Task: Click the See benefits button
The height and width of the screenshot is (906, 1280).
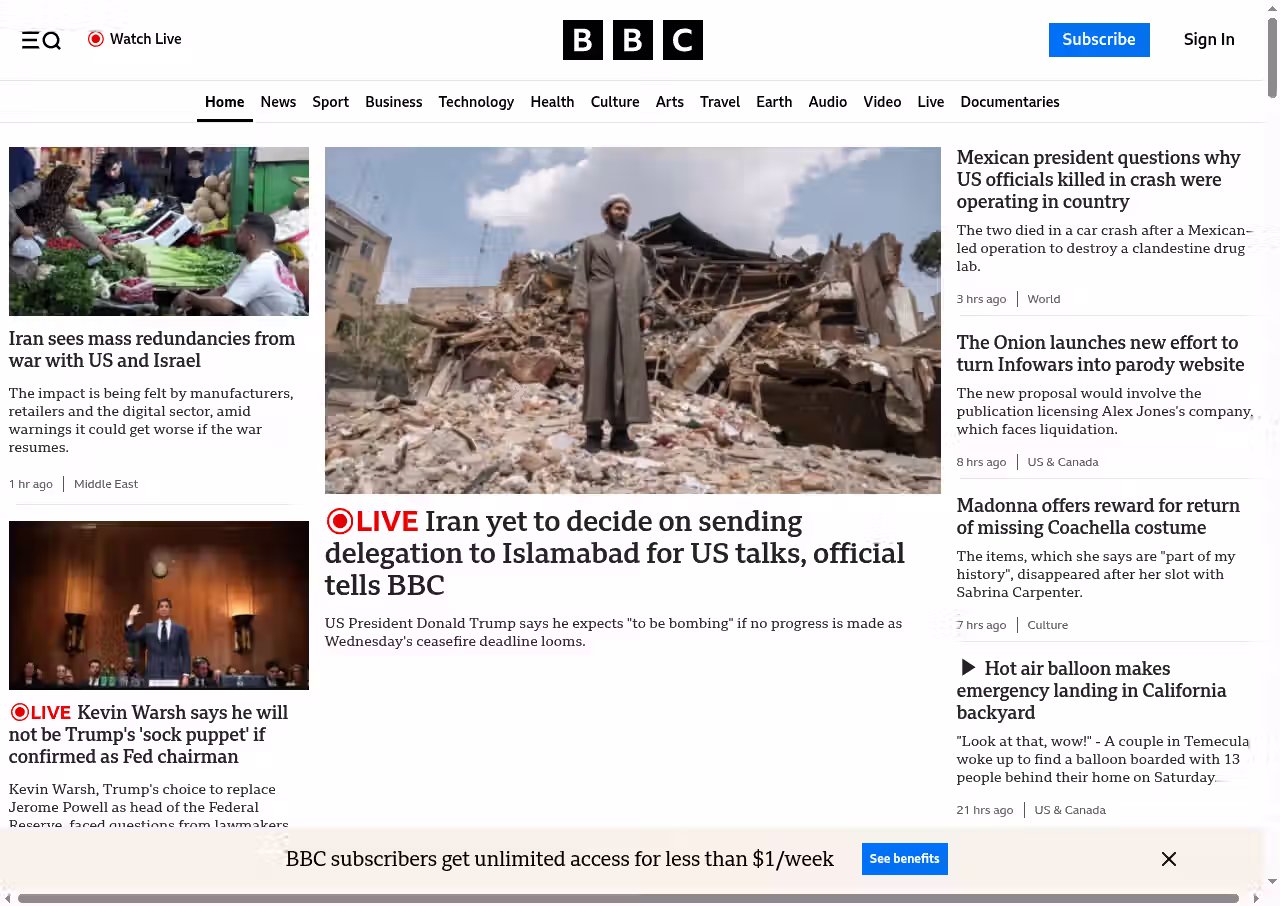Action: 904,859
